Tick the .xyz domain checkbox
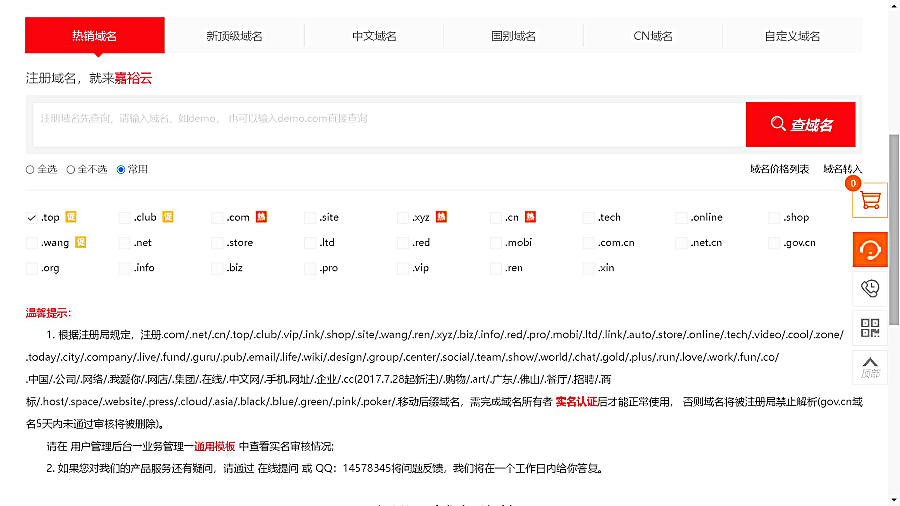 (x=403, y=217)
